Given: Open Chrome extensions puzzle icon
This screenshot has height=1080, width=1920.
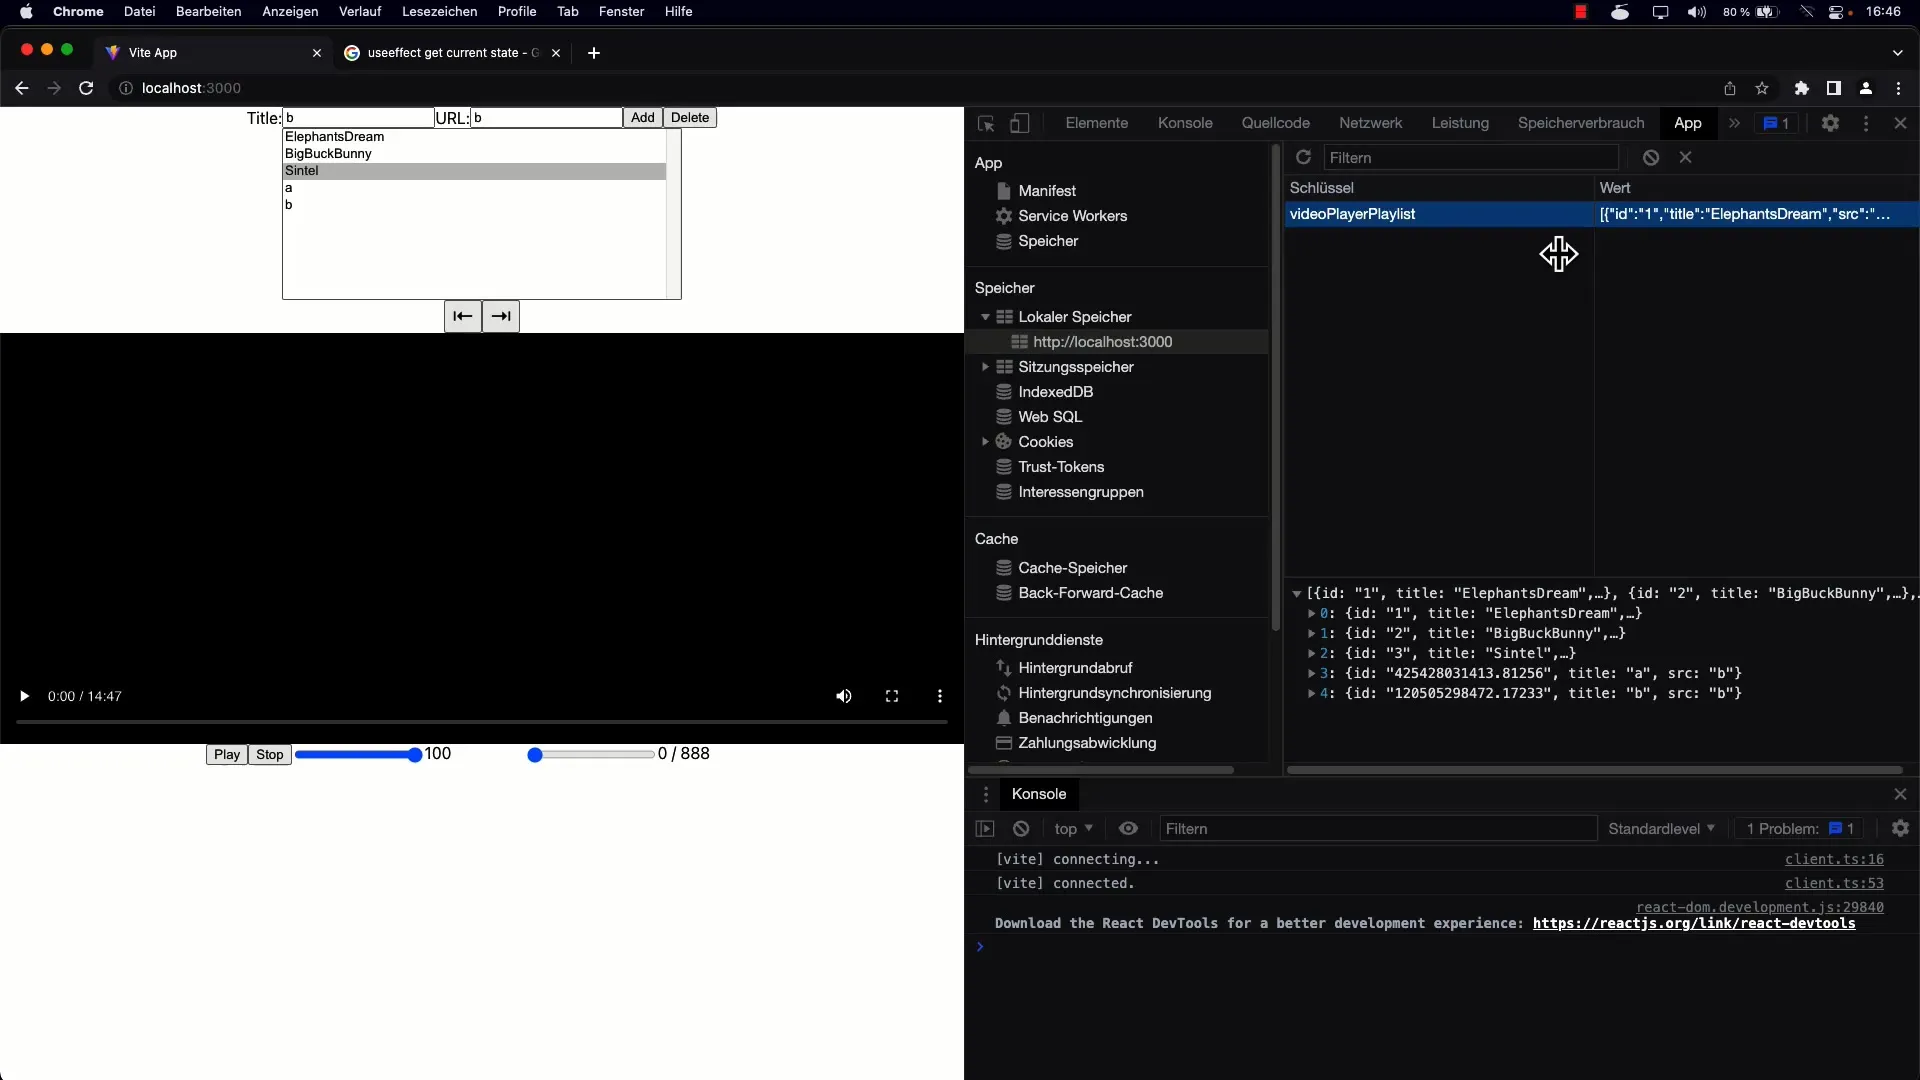Looking at the screenshot, I should [1802, 88].
